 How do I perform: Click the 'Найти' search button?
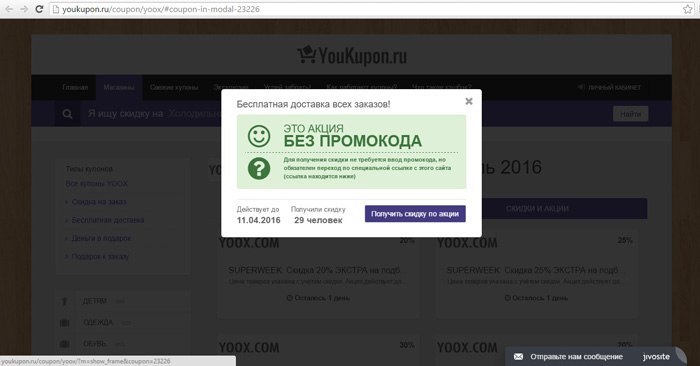tap(630, 114)
